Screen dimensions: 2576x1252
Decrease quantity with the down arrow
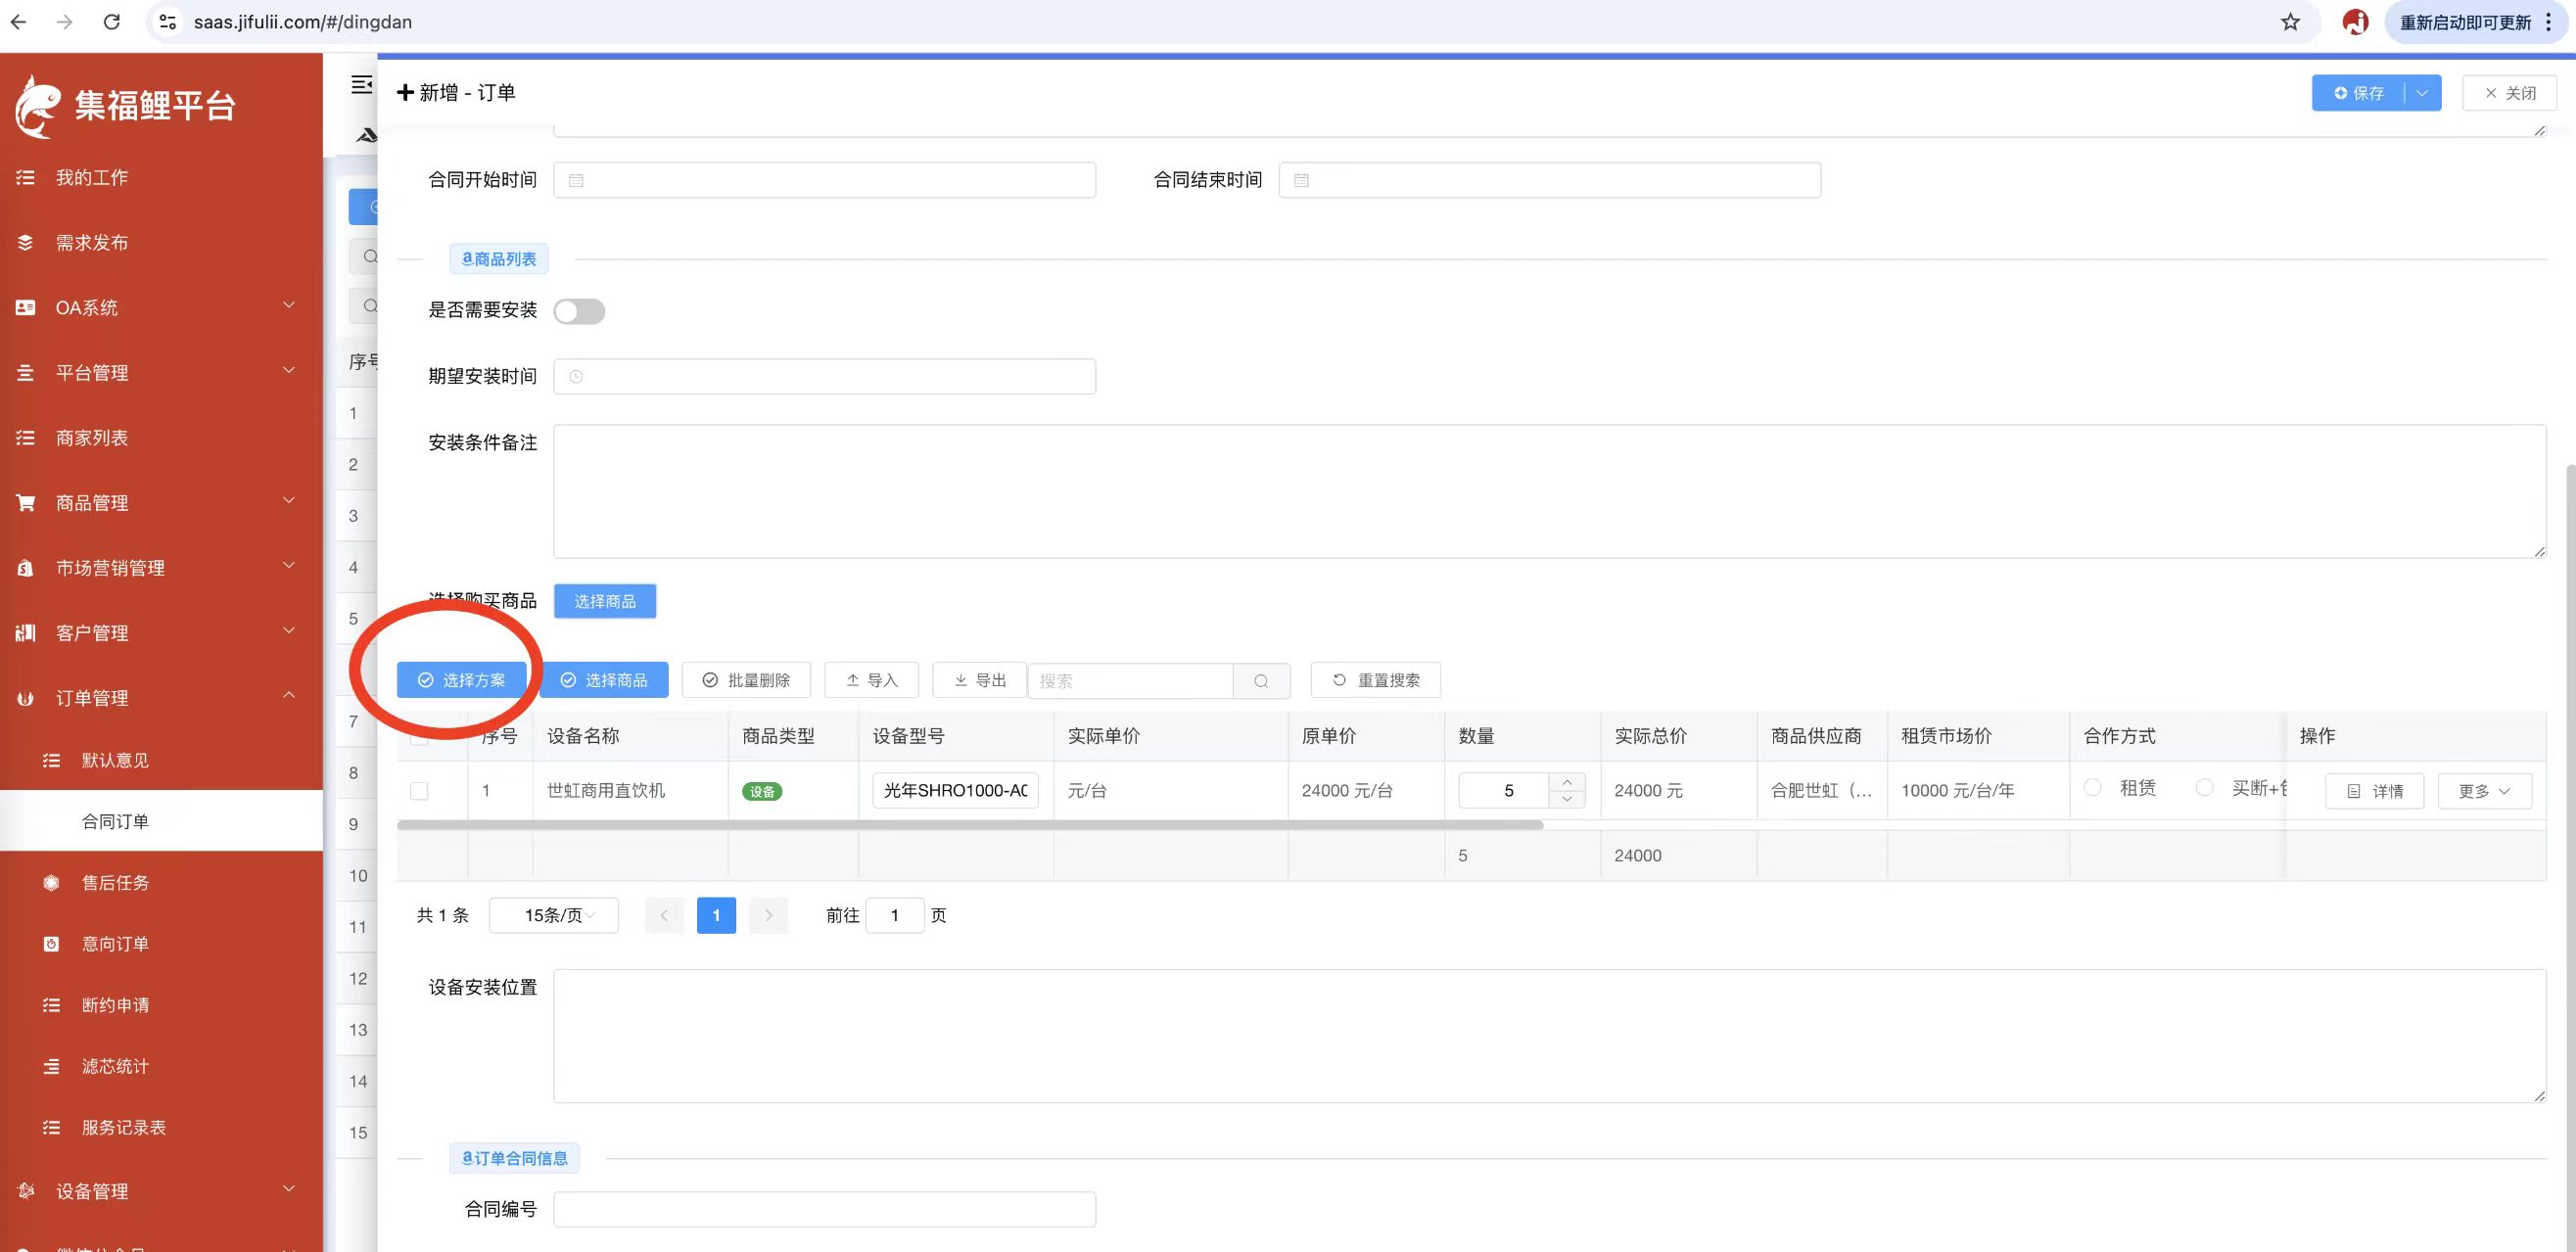tap(1567, 799)
